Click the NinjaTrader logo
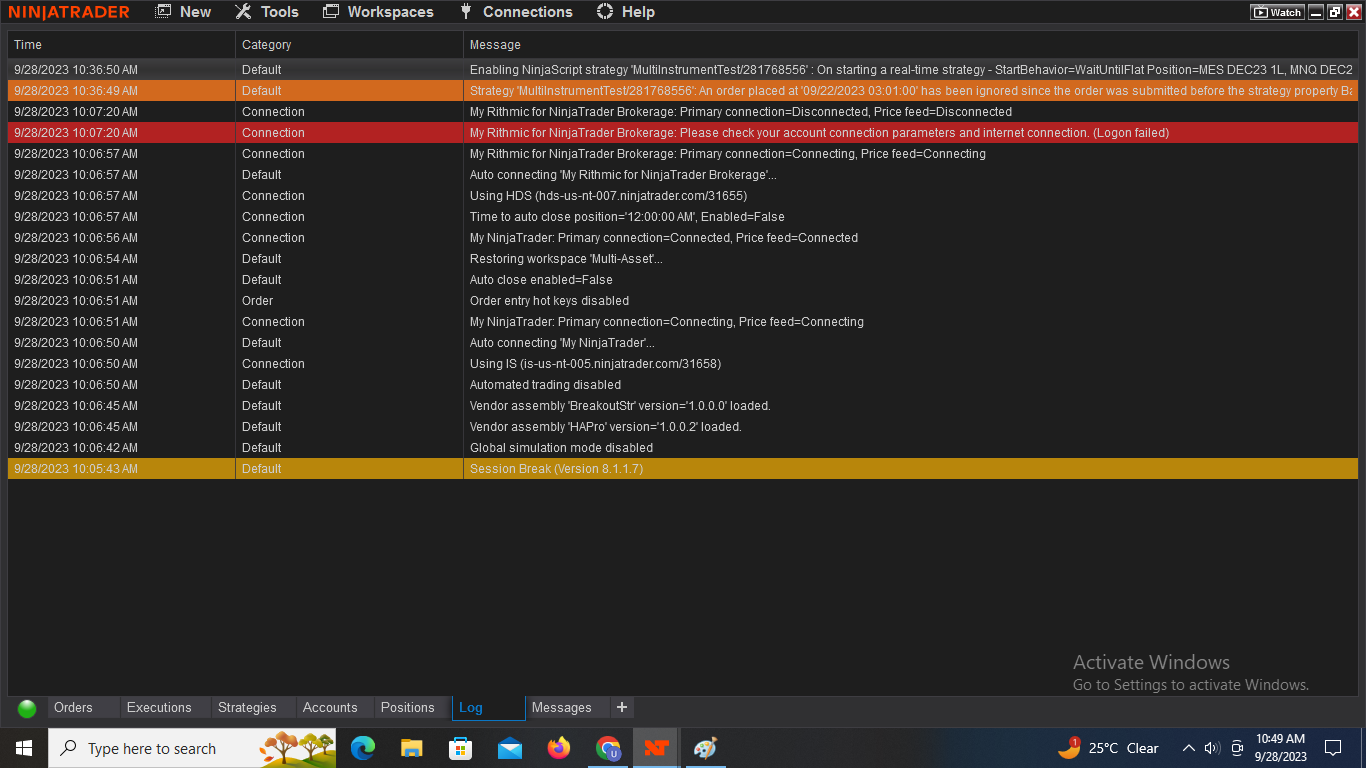Image resolution: width=1366 pixels, height=768 pixels. coord(69,12)
